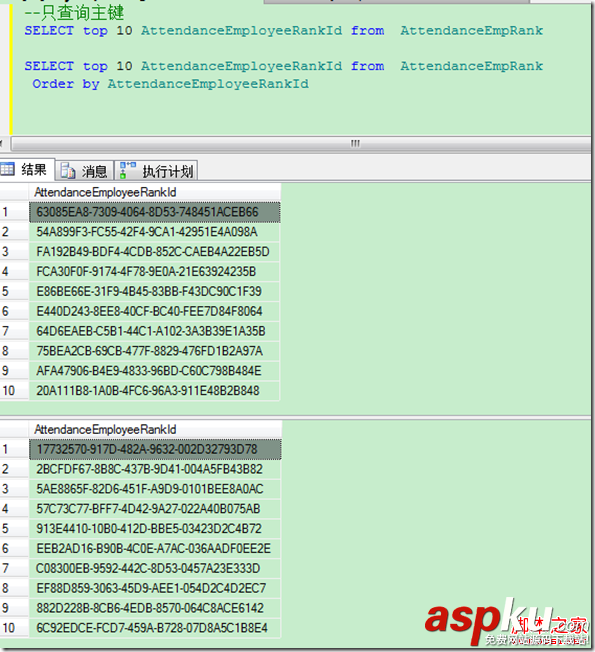
Task: Click the 'Order by AttendanceEmployeeRankId' line in the editor
Action: click(x=170, y=84)
